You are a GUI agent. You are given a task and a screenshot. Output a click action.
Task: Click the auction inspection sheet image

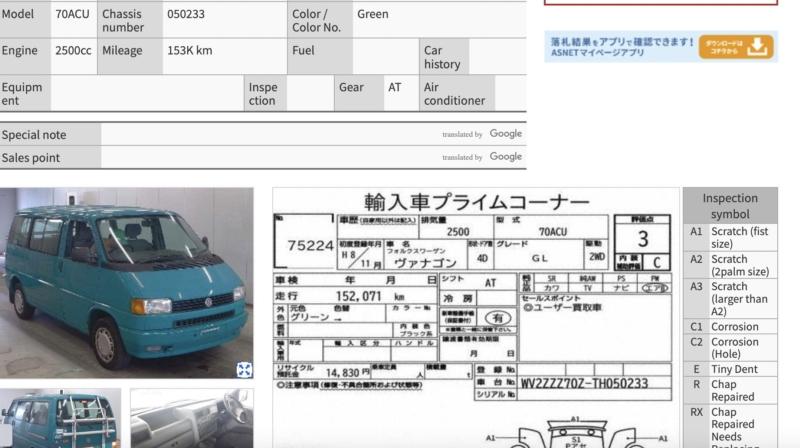(x=474, y=300)
